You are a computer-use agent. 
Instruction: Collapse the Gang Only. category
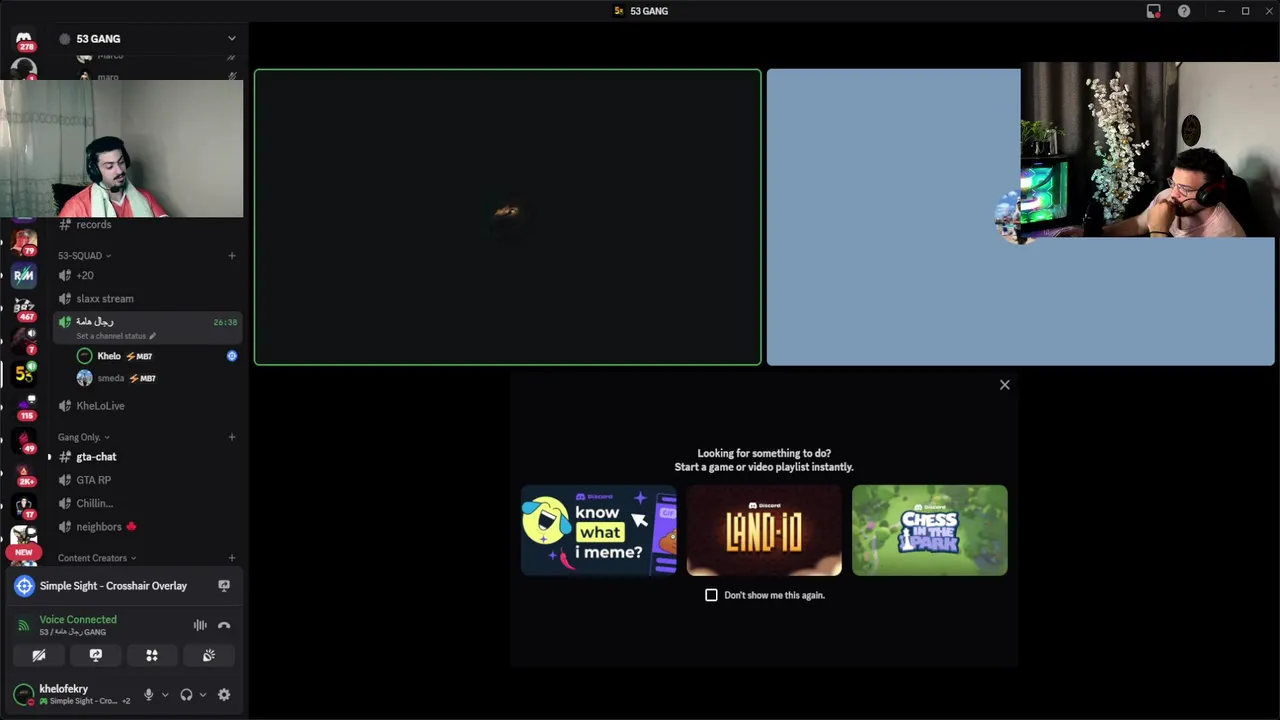84,437
